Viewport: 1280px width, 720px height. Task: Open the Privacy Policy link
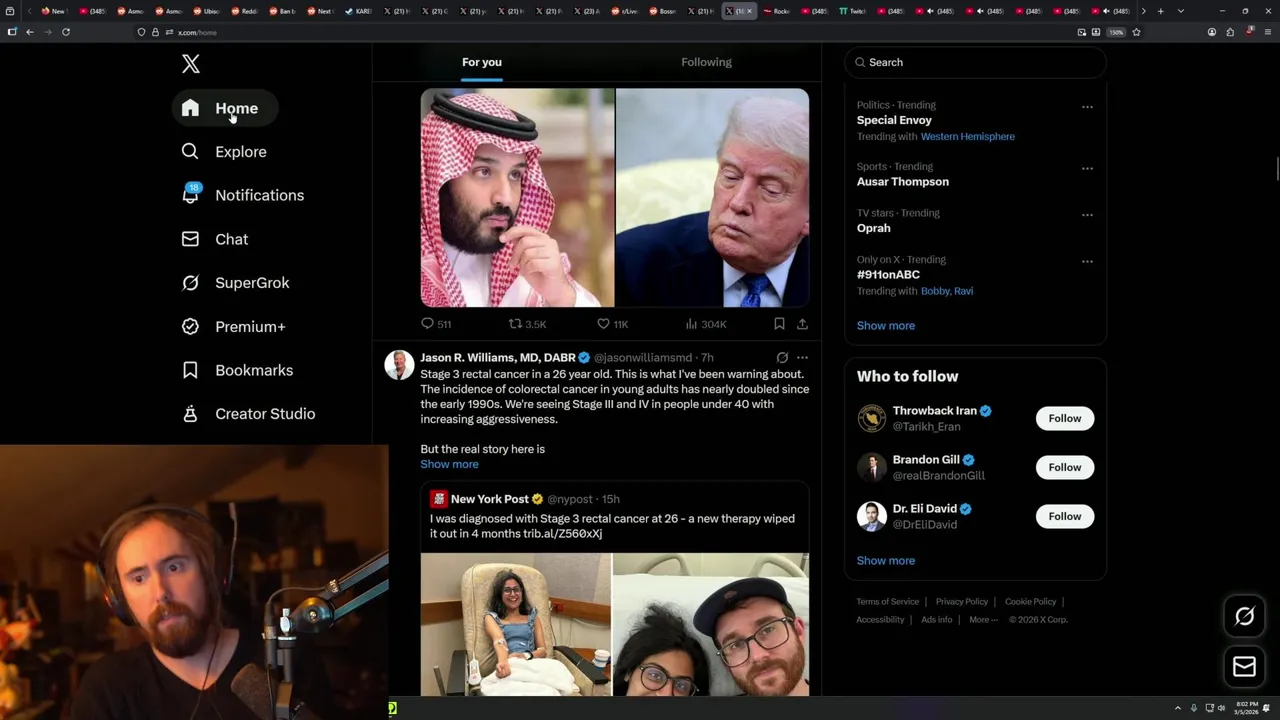click(961, 602)
